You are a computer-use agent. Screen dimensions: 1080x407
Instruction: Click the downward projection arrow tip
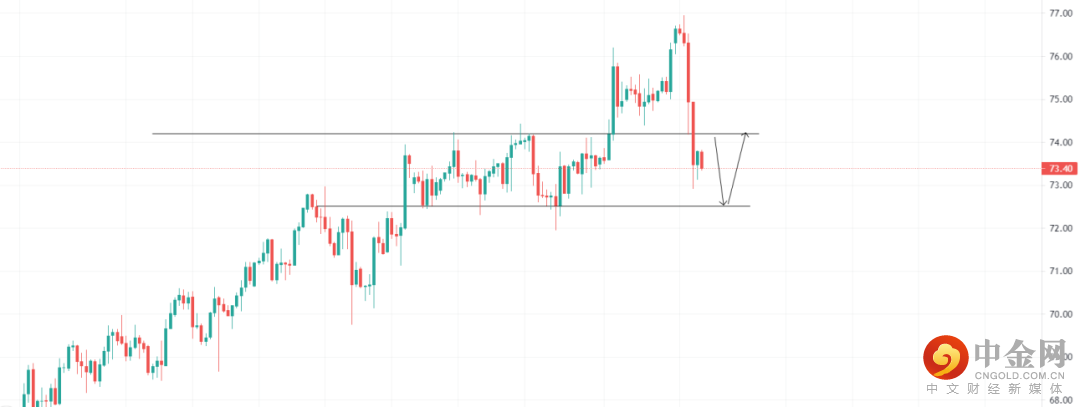click(724, 205)
